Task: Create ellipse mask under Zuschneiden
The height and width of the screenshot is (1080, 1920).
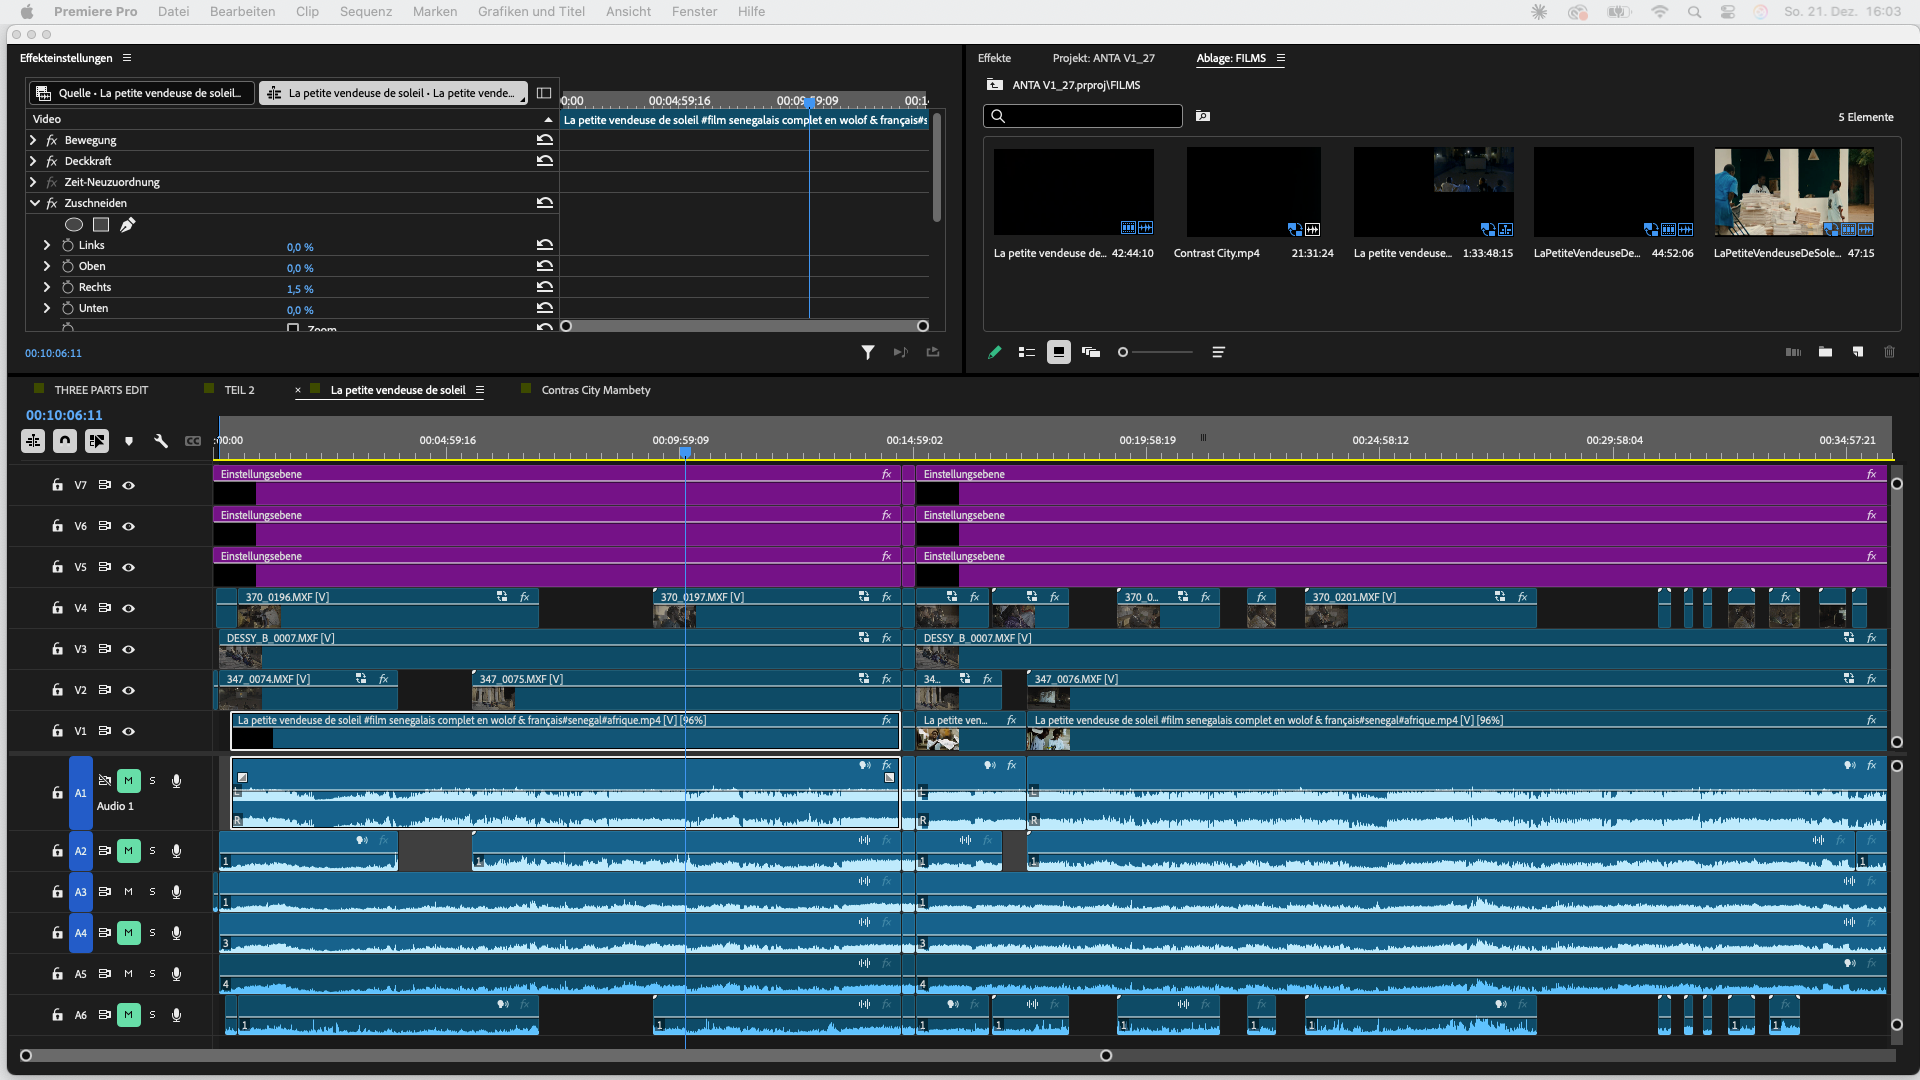Action: click(74, 225)
